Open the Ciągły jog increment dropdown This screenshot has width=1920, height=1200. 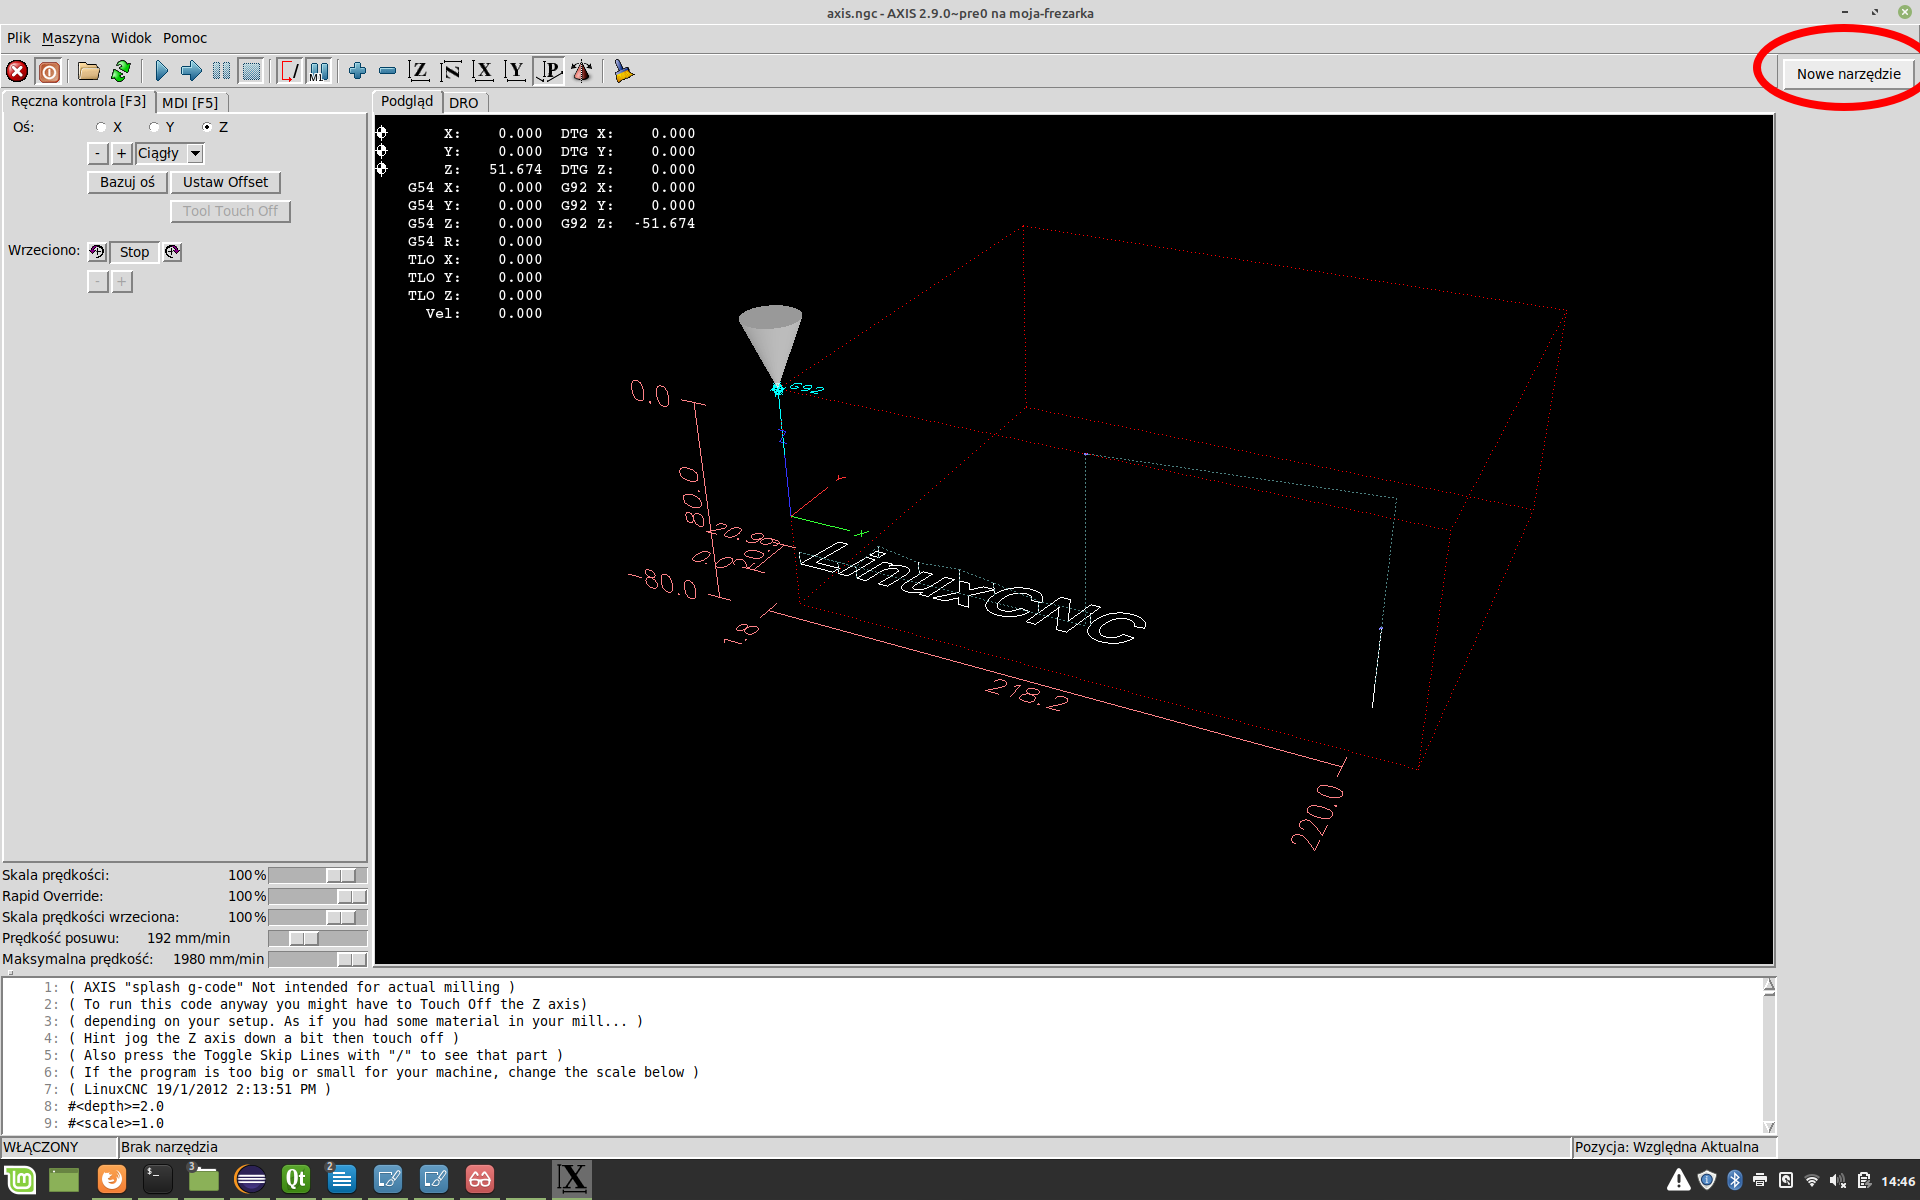pos(196,153)
